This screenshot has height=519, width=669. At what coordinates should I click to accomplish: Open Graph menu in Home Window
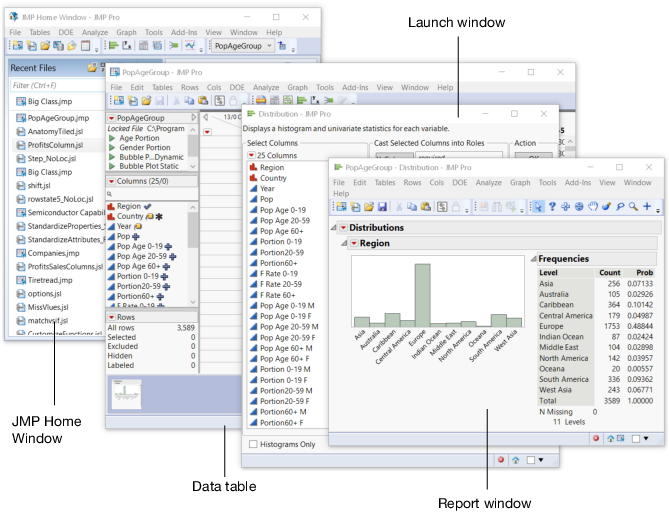tap(126, 32)
